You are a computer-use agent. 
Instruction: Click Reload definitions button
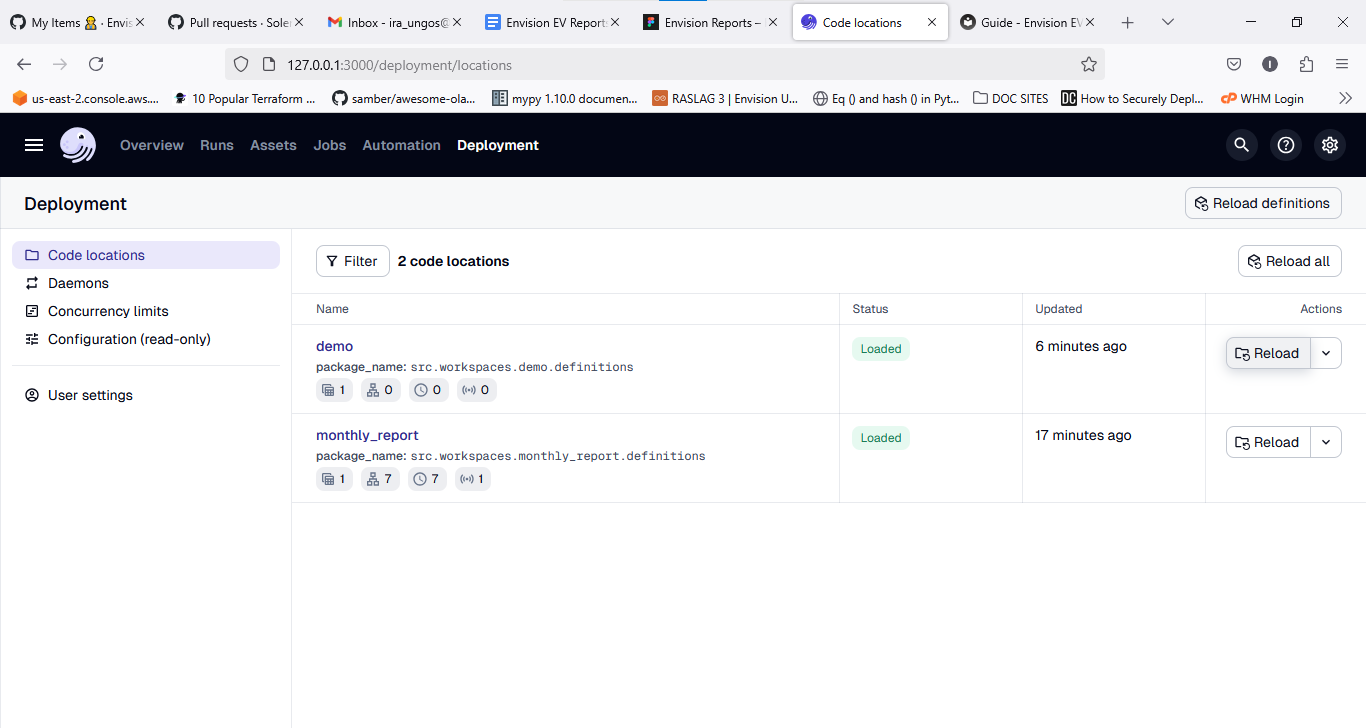1263,203
